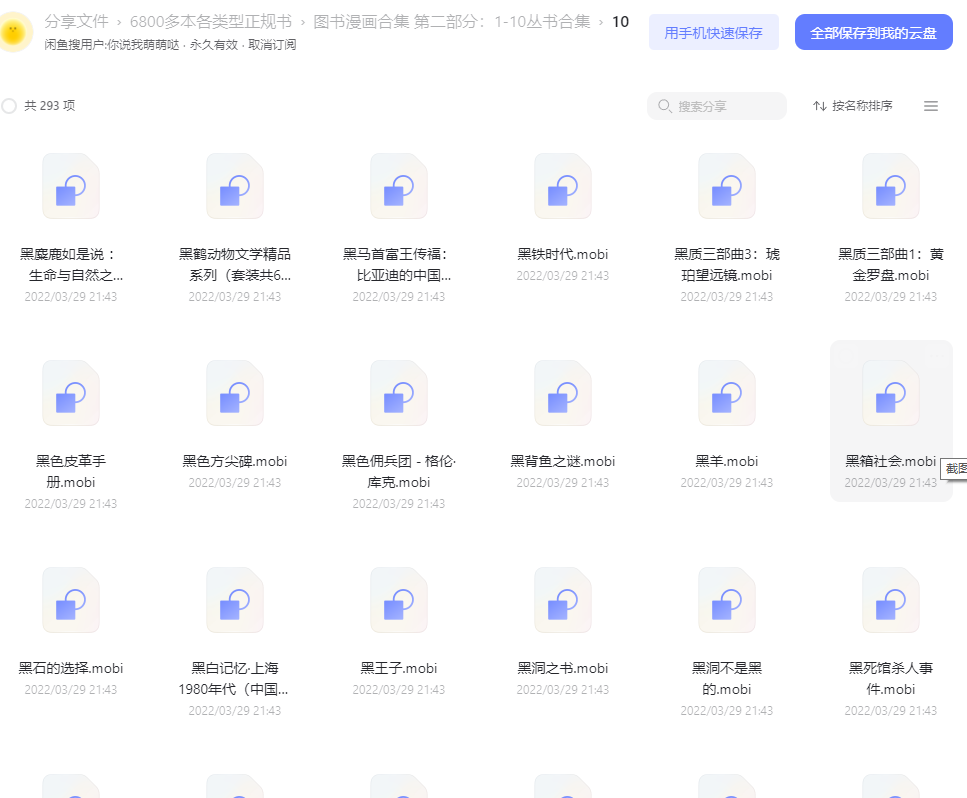Open file icon for 黑背鱼之谜.mobi
This screenshot has width=967, height=798.
563,393
